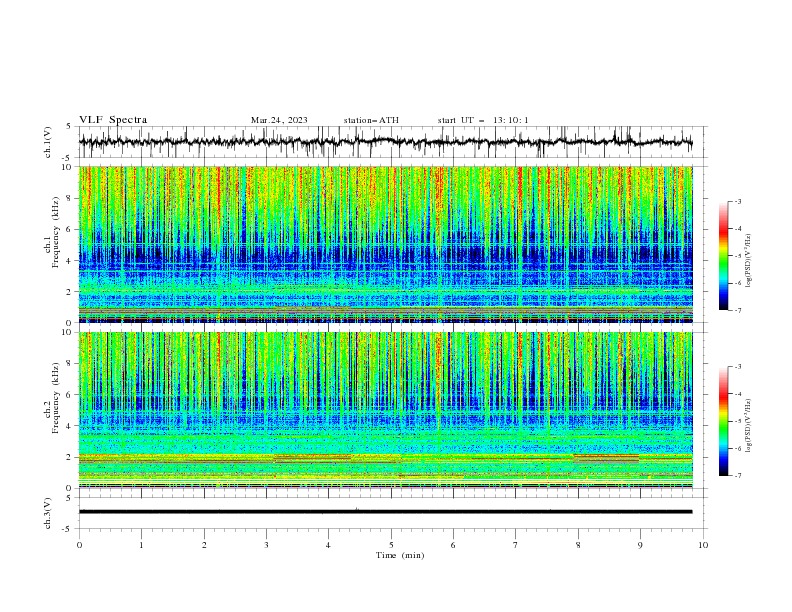Click time tick label '0' on x-axis
This screenshot has height=612, width=792.
(79, 545)
